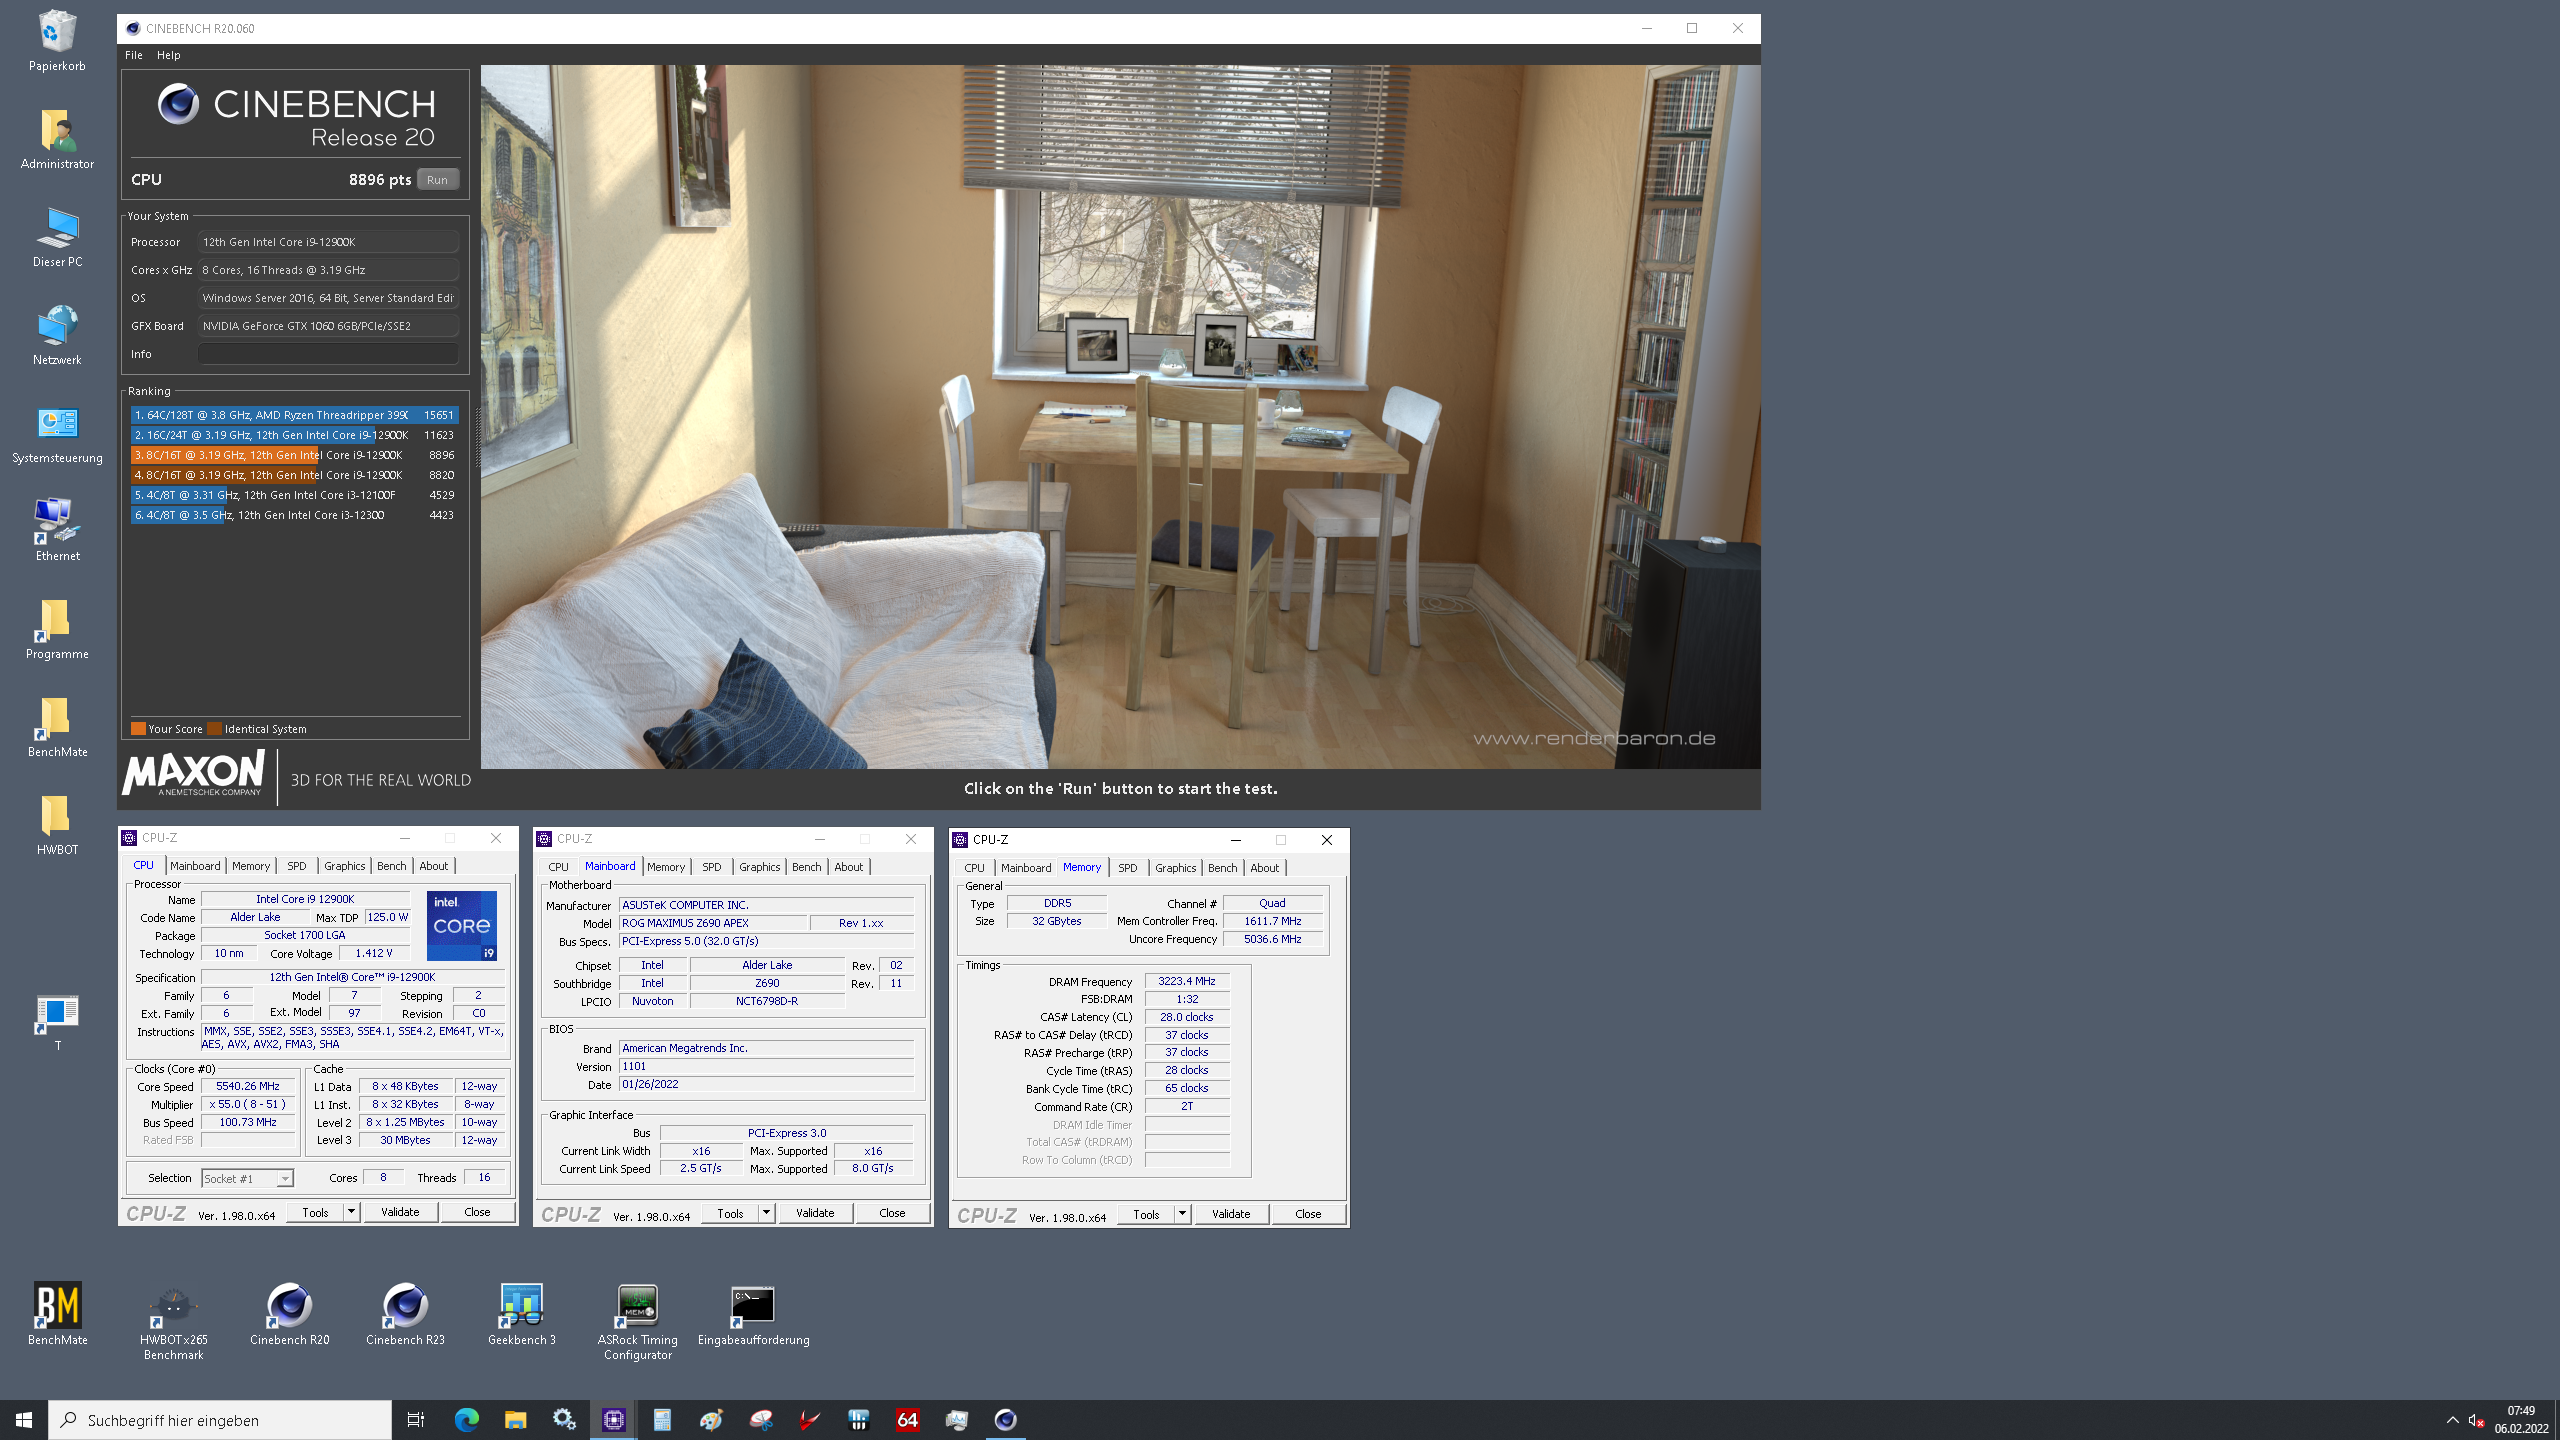The width and height of the screenshot is (2560, 1440).
Task: Open the calculator taskbar icon
Action: pos(662,1420)
